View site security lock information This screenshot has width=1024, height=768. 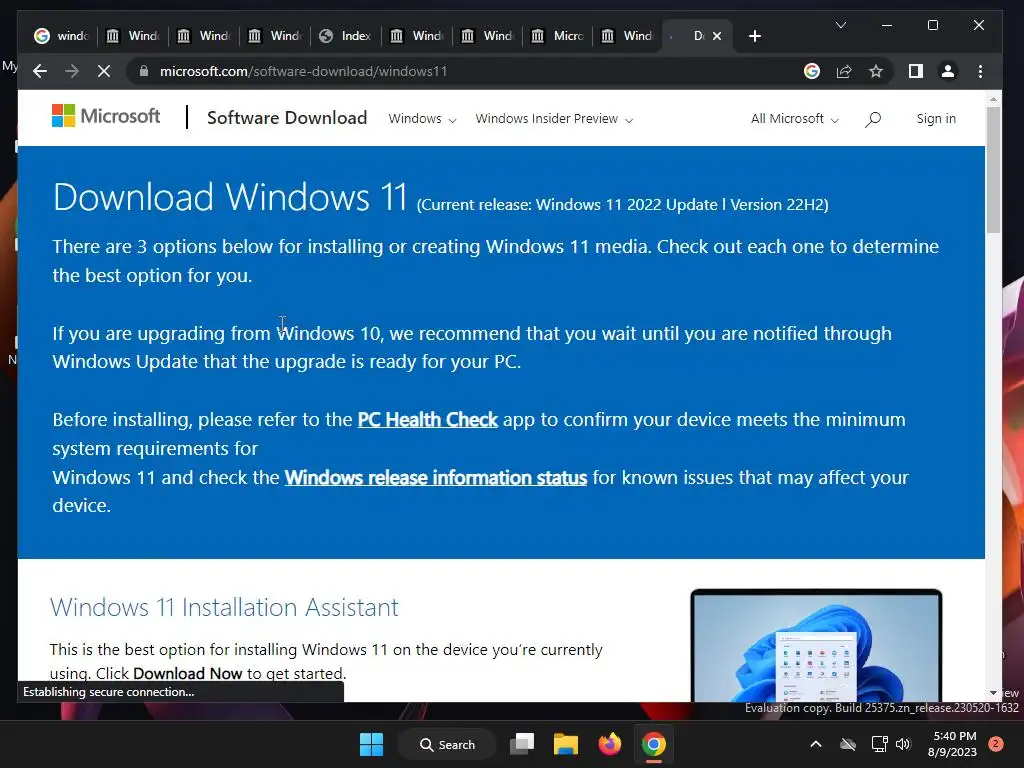click(144, 71)
